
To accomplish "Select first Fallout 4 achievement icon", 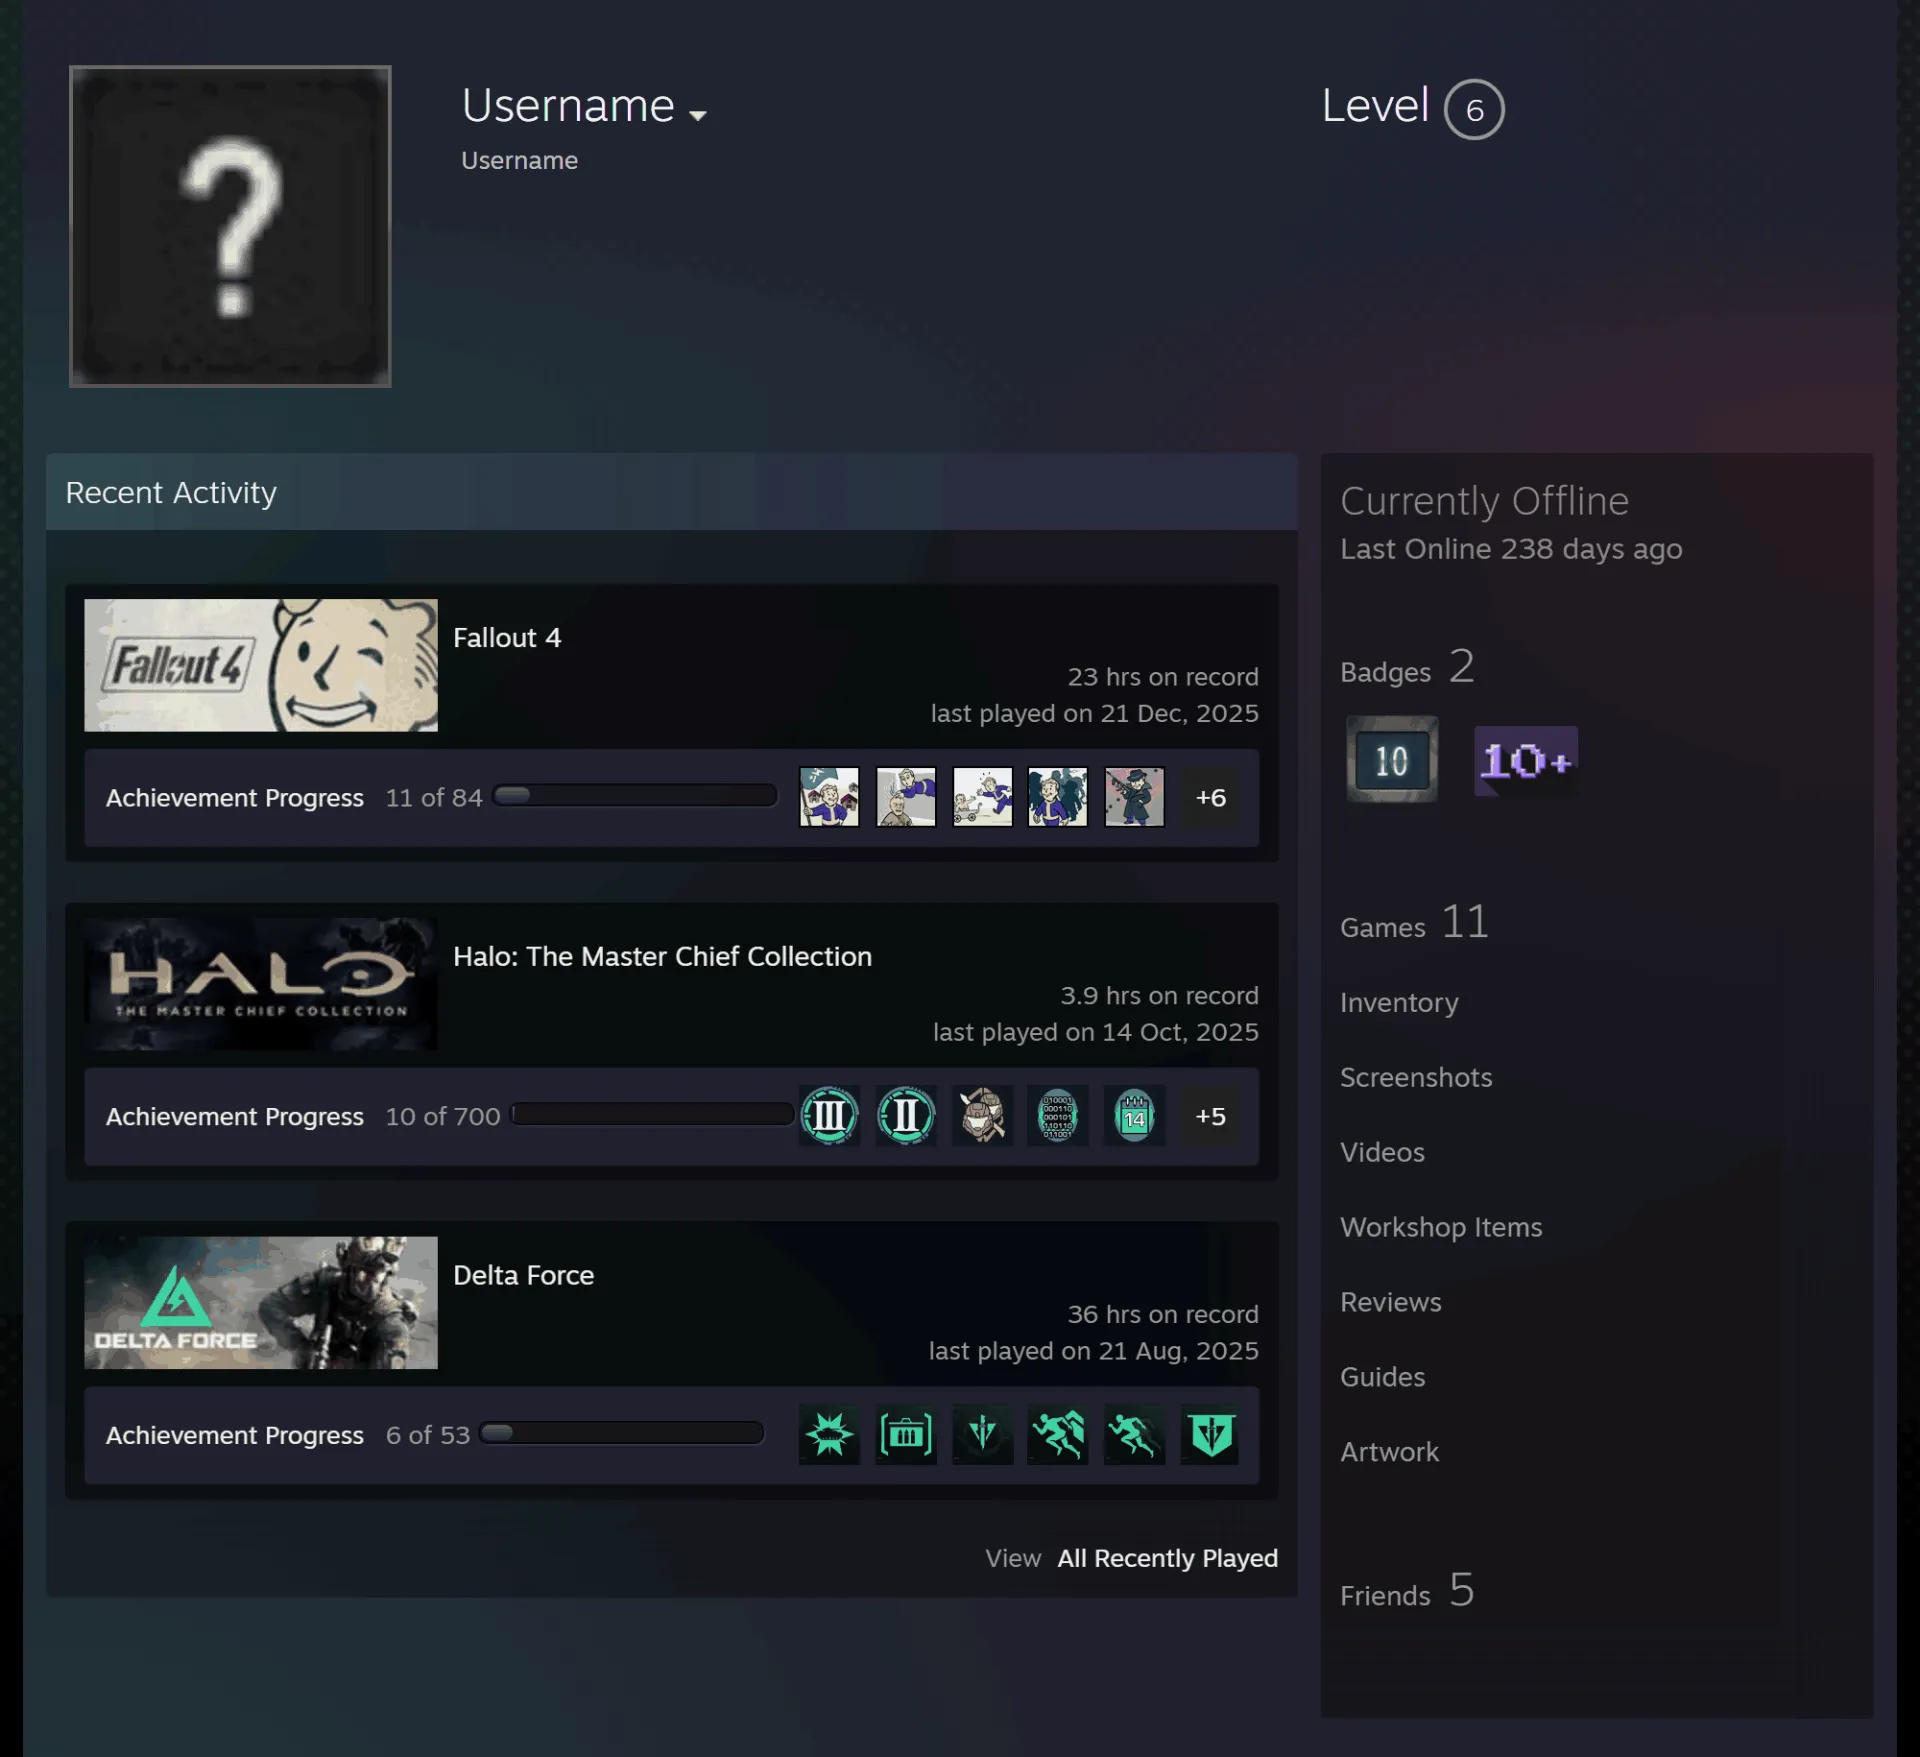I will click(x=829, y=797).
